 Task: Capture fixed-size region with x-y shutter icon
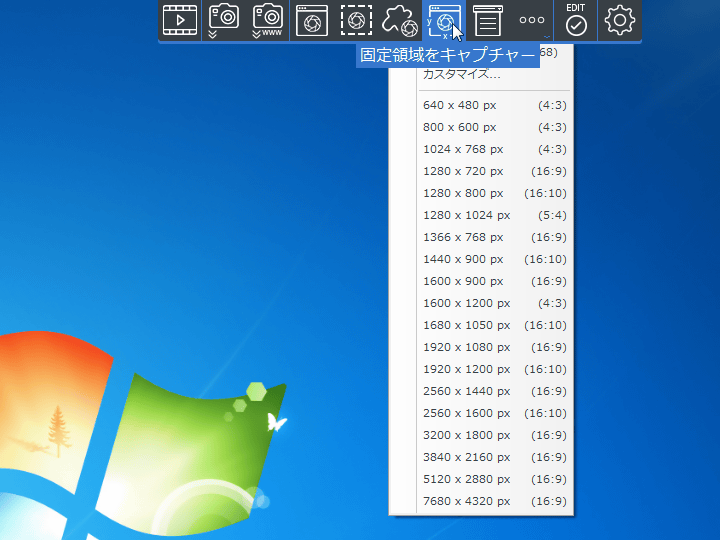444,20
